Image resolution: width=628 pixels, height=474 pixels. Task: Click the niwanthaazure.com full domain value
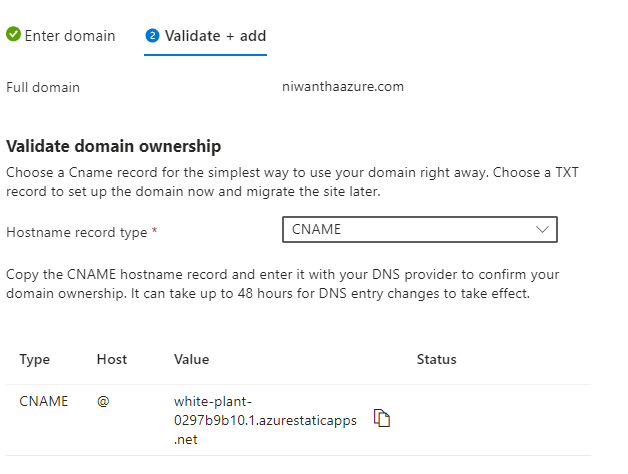(x=343, y=87)
